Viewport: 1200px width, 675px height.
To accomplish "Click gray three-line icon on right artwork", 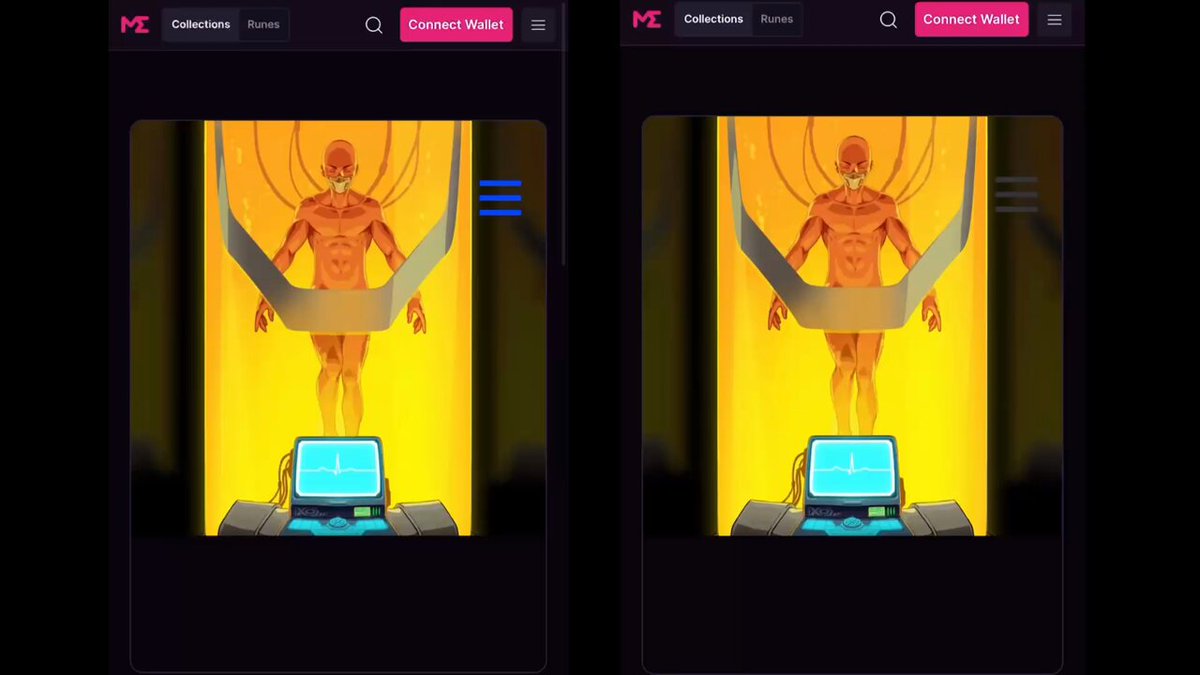I will 1016,194.
